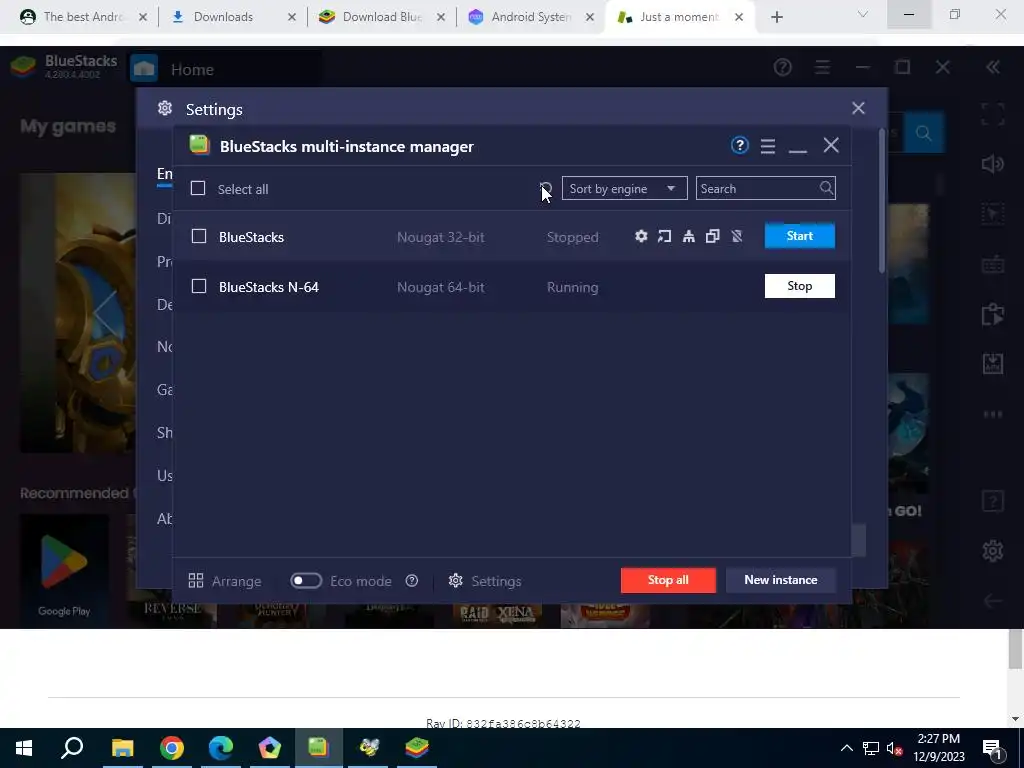Open more options dots in BlueStacks sidebar
This screenshot has width=1024, height=768.
point(993,414)
